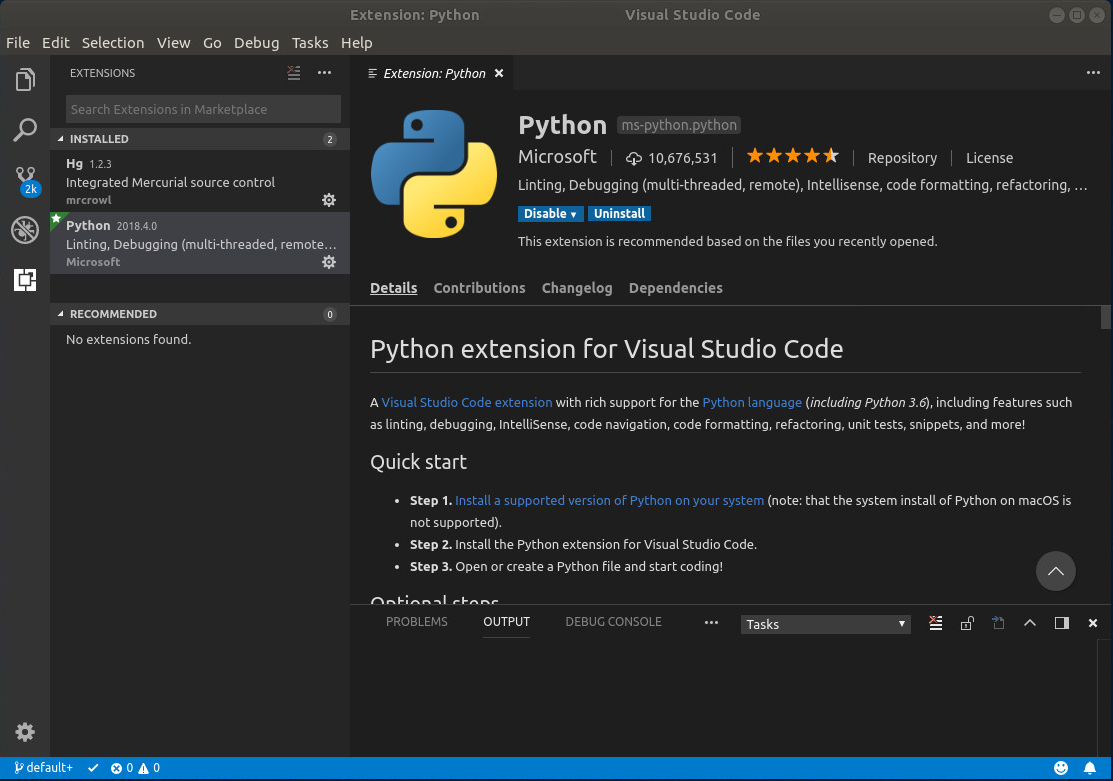The height and width of the screenshot is (781, 1113).
Task: Toggle the panel position to the side
Action: coord(1062,623)
